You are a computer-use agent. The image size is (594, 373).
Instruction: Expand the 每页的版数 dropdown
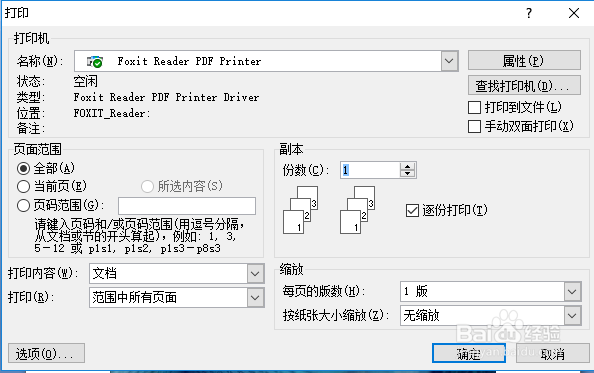pyautogui.click(x=572, y=292)
